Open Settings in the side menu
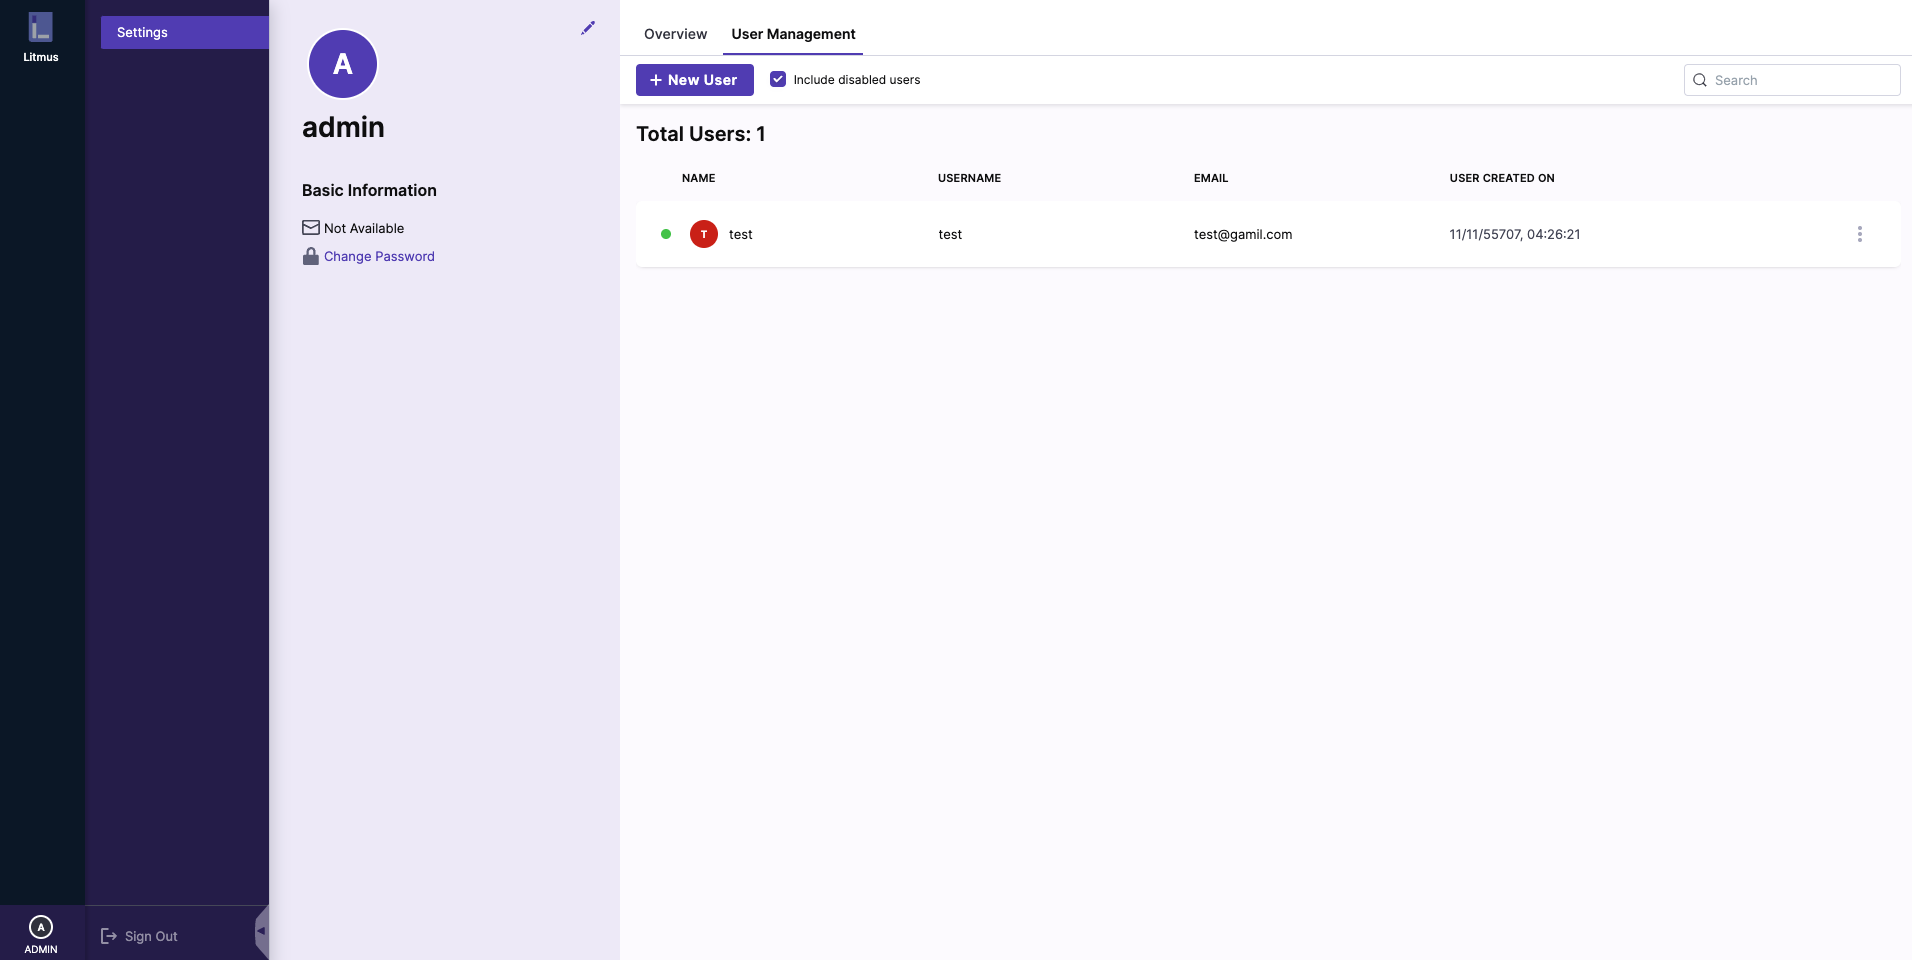 tap(184, 32)
